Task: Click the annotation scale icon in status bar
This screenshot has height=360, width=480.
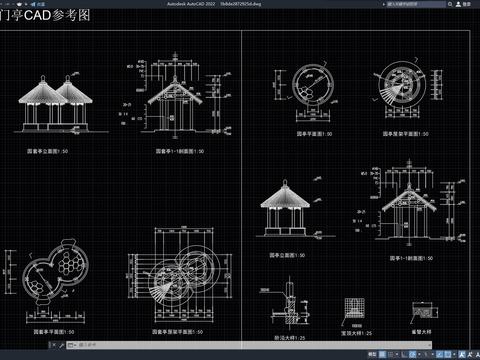Action: [x=462, y=354]
